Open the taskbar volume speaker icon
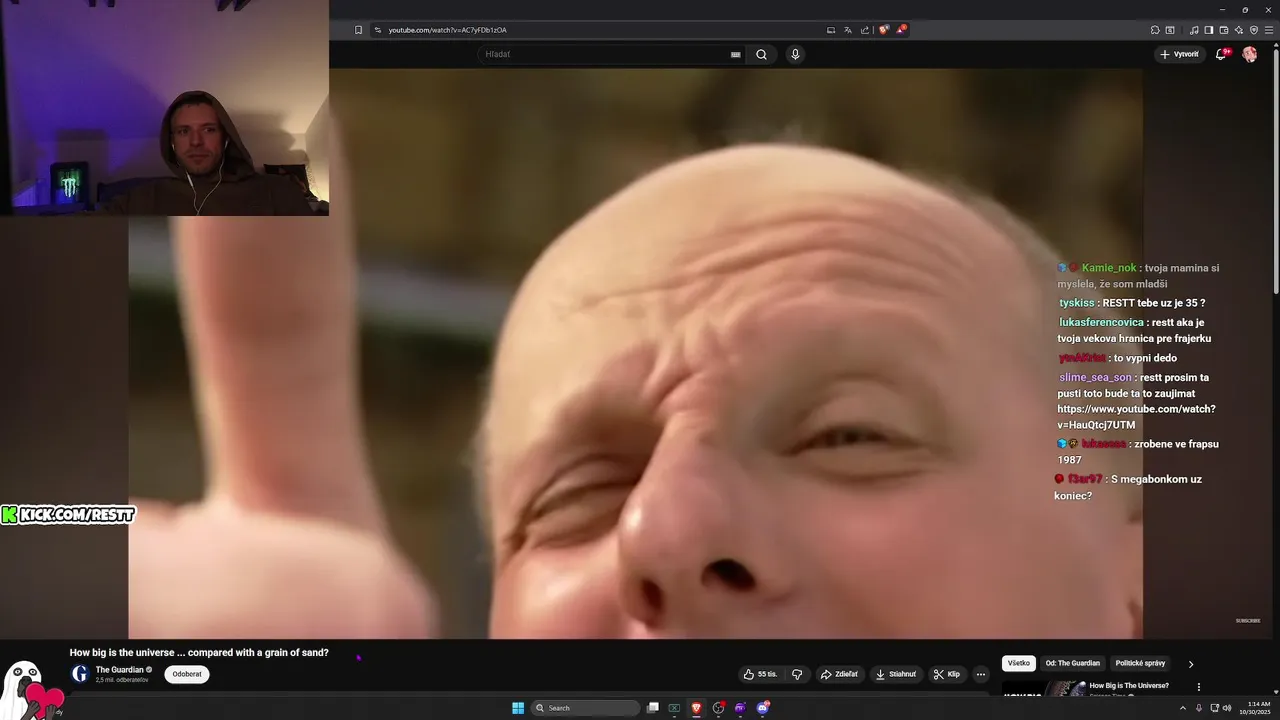Screen dimensions: 1280x720 point(1227,708)
